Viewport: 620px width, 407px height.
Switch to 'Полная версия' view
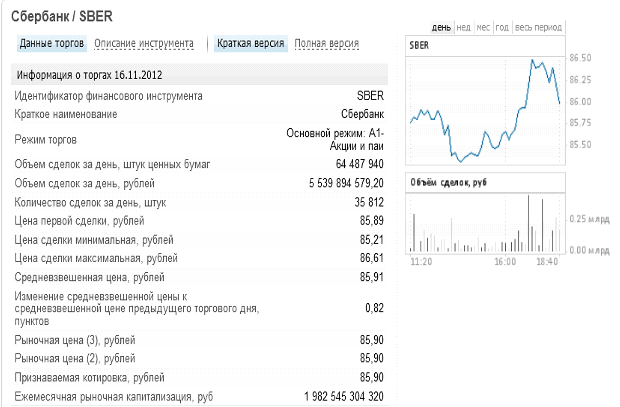326,44
